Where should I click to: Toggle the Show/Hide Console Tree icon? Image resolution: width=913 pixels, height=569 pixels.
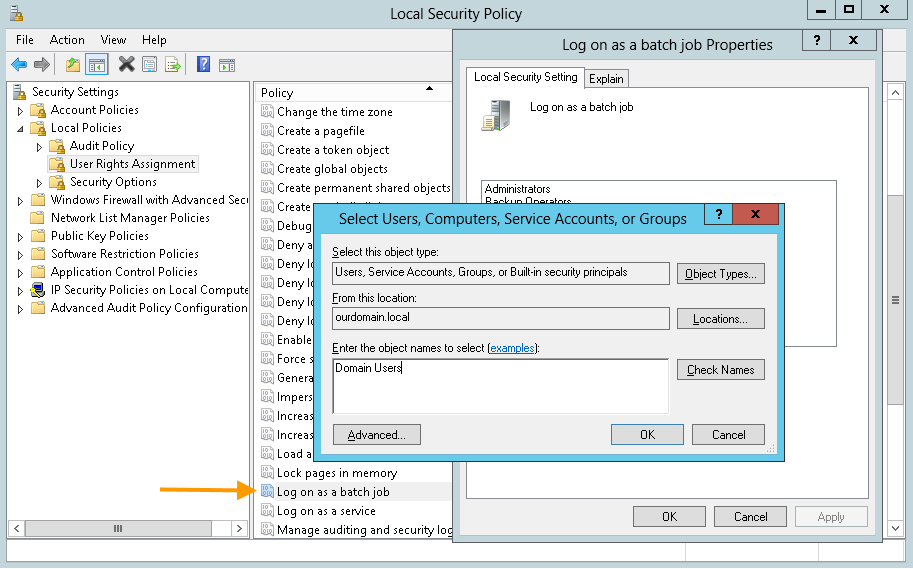(x=97, y=65)
